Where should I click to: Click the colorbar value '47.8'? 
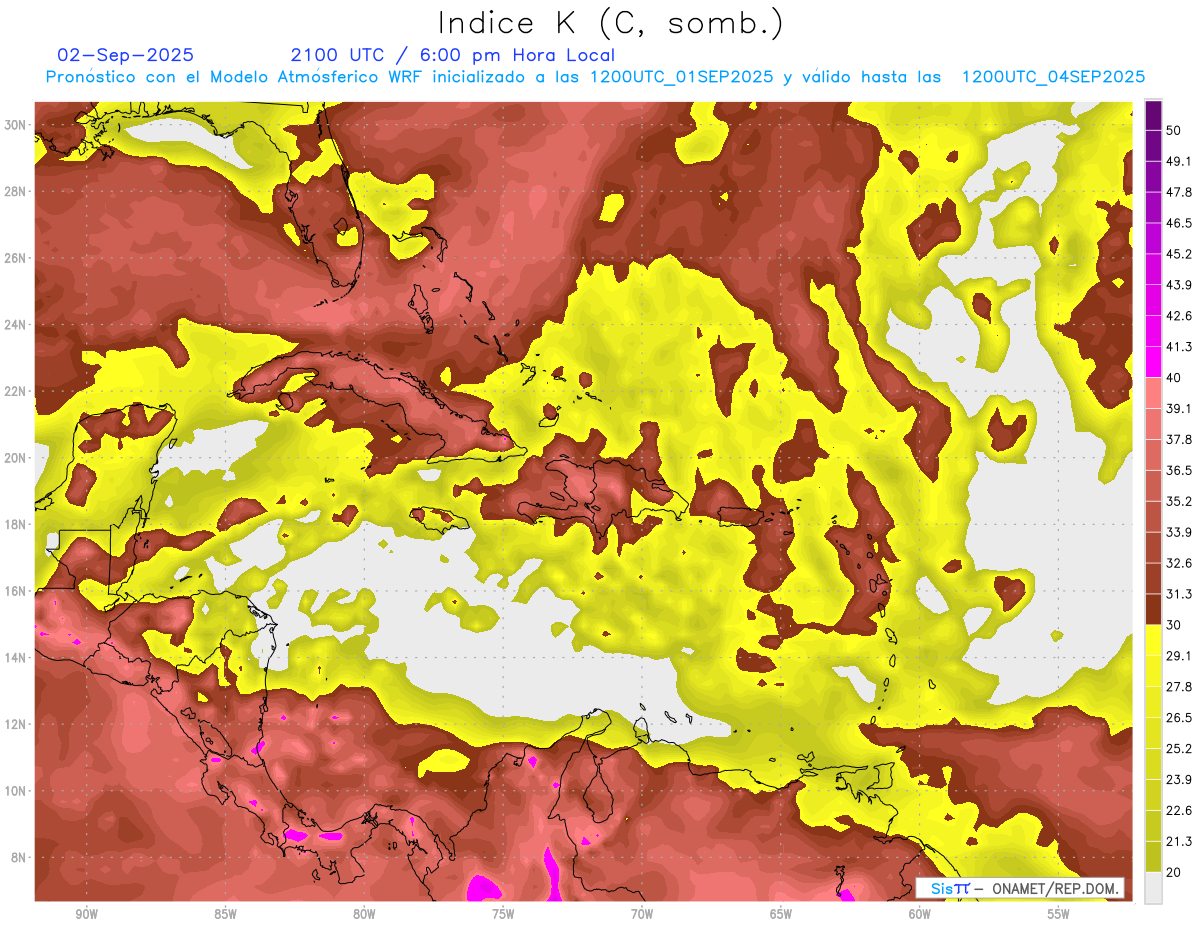point(1179,192)
